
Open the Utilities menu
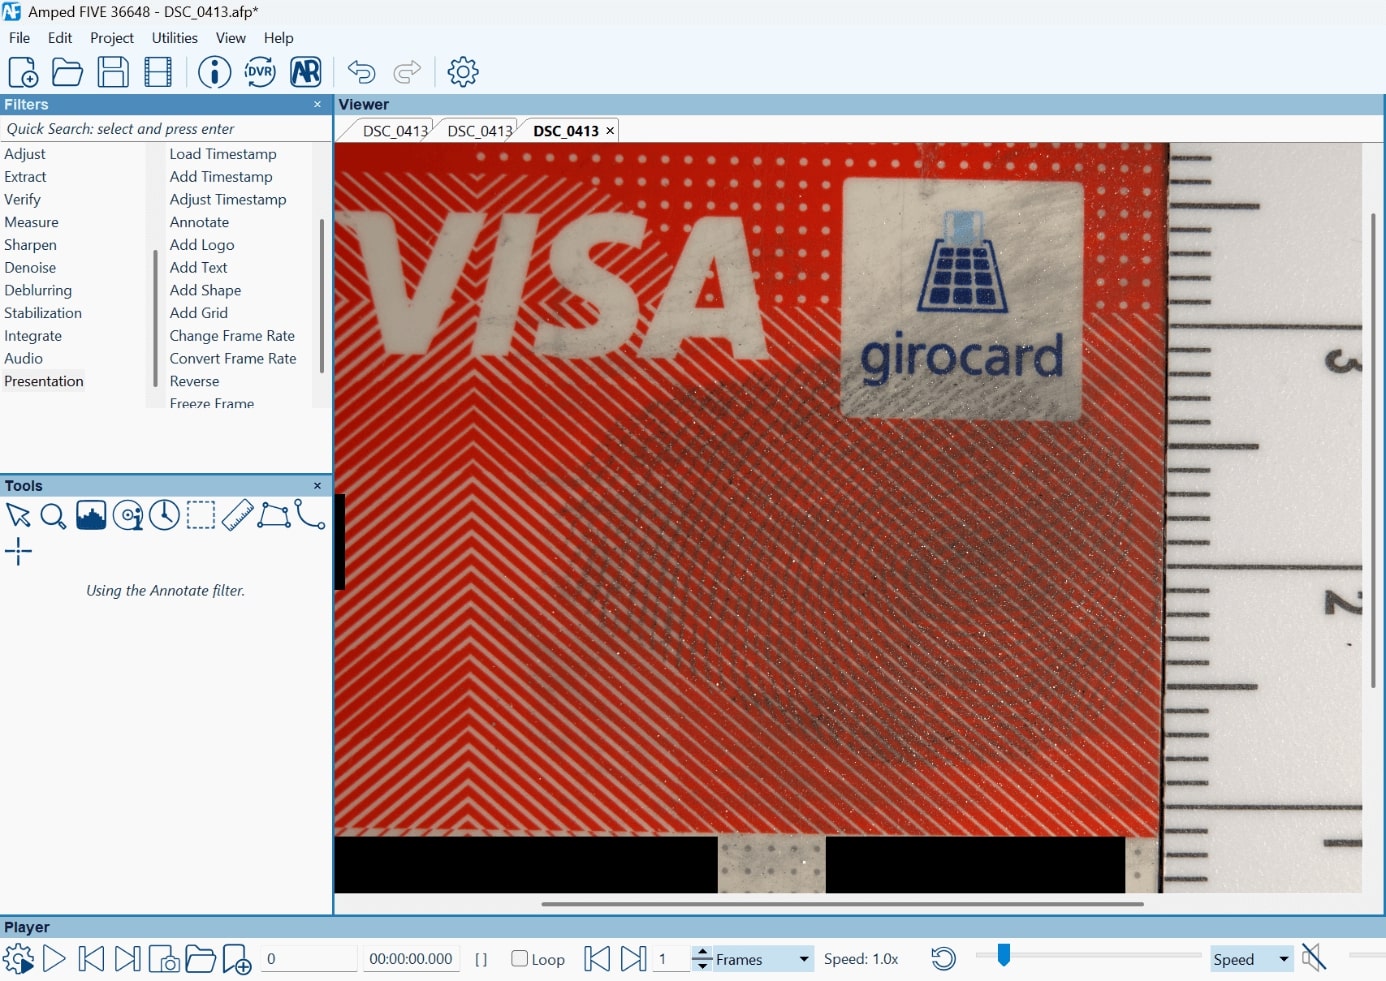point(175,38)
